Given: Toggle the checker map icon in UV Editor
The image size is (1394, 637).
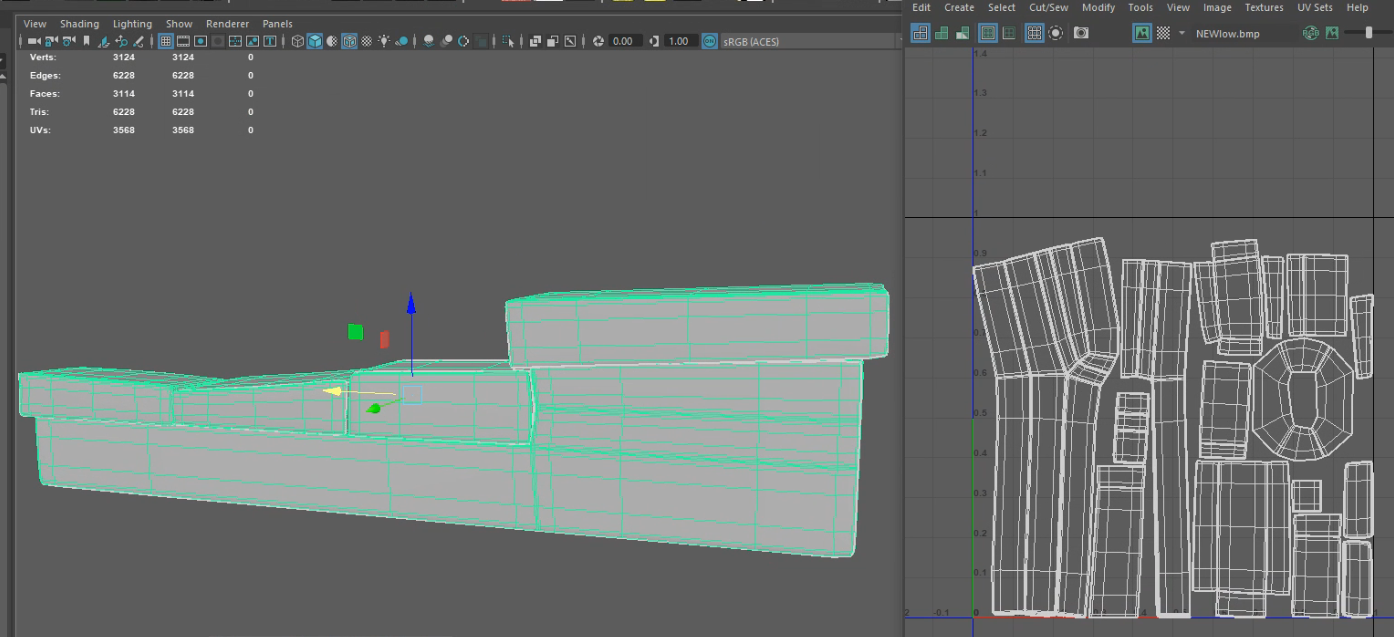Looking at the screenshot, I should tap(1163, 33).
